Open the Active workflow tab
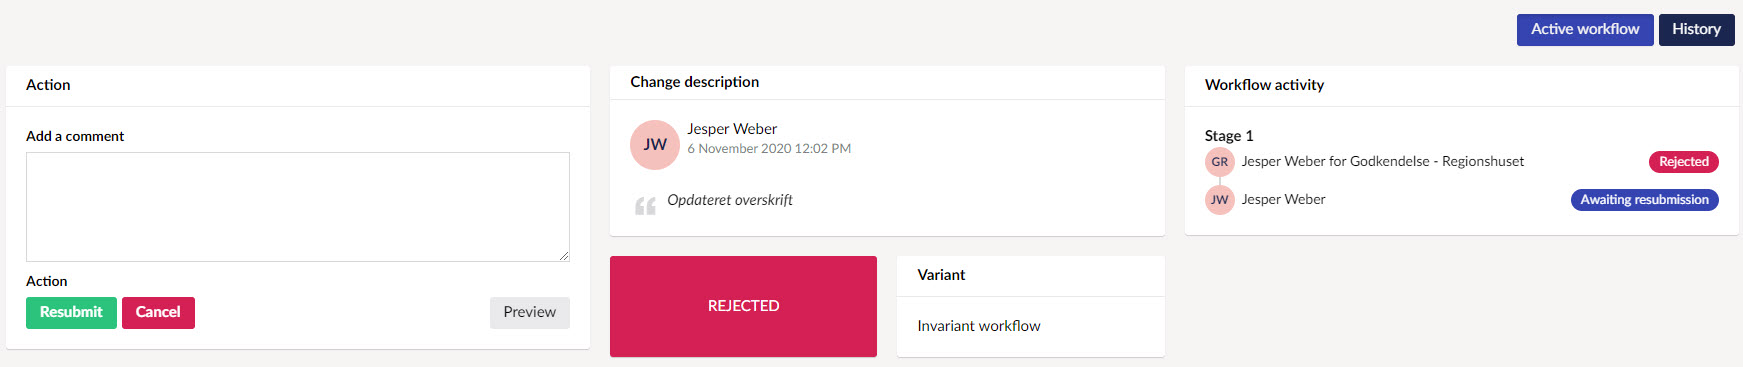This screenshot has height=367, width=1743. click(x=1585, y=30)
